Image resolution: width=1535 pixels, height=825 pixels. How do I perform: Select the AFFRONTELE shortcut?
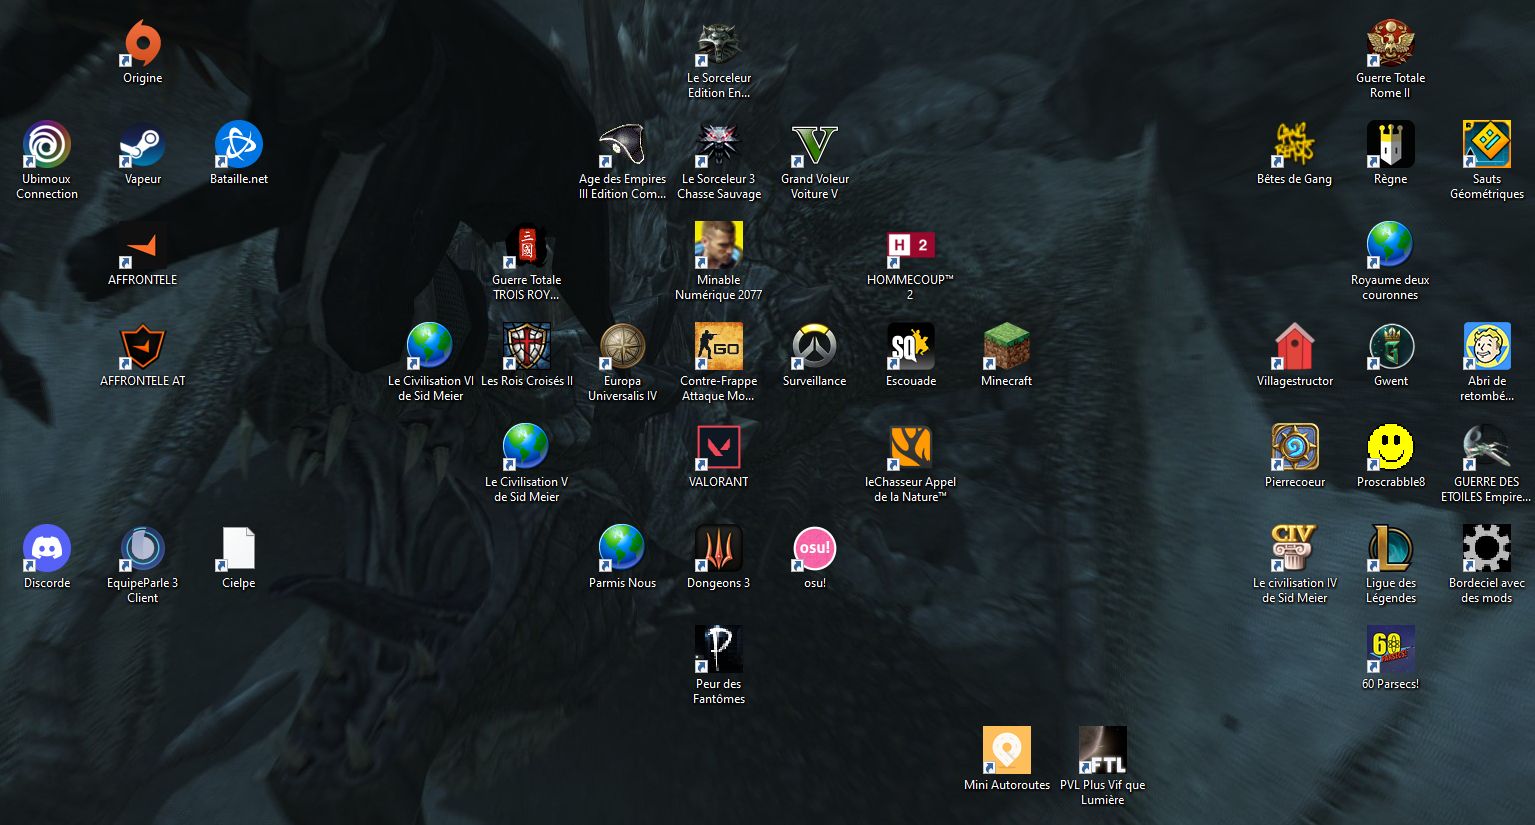pyautogui.click(x=143, y=246)
